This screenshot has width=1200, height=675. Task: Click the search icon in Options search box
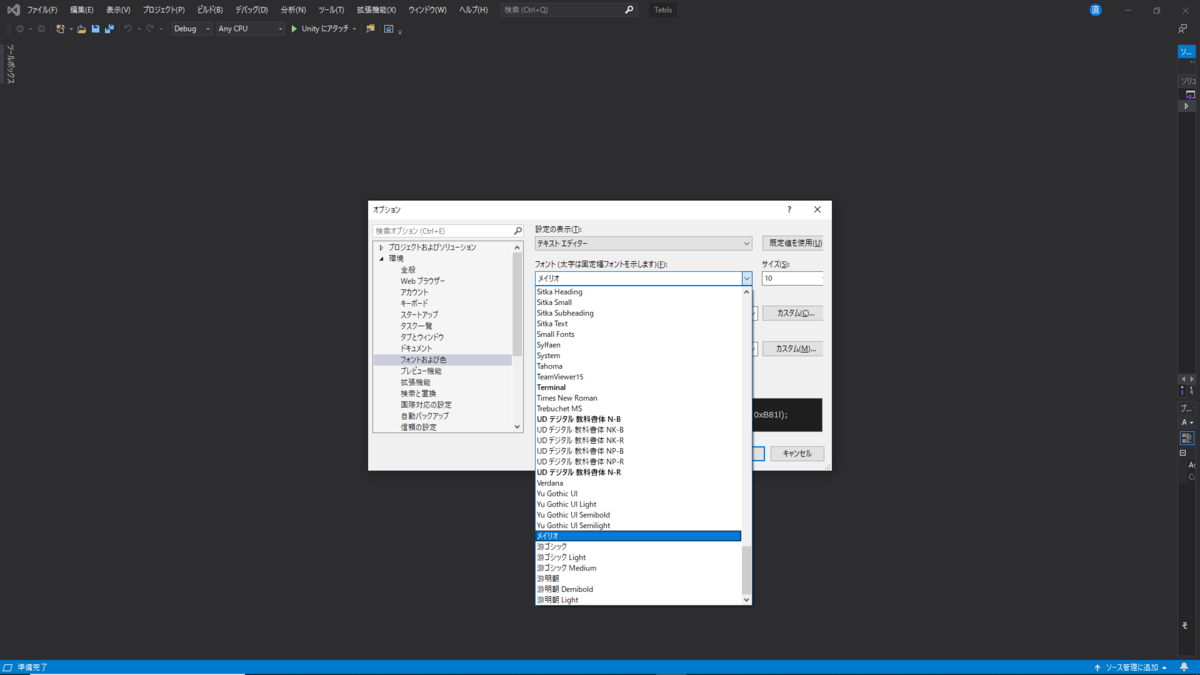pyautogui.click(x=517, y=231)
